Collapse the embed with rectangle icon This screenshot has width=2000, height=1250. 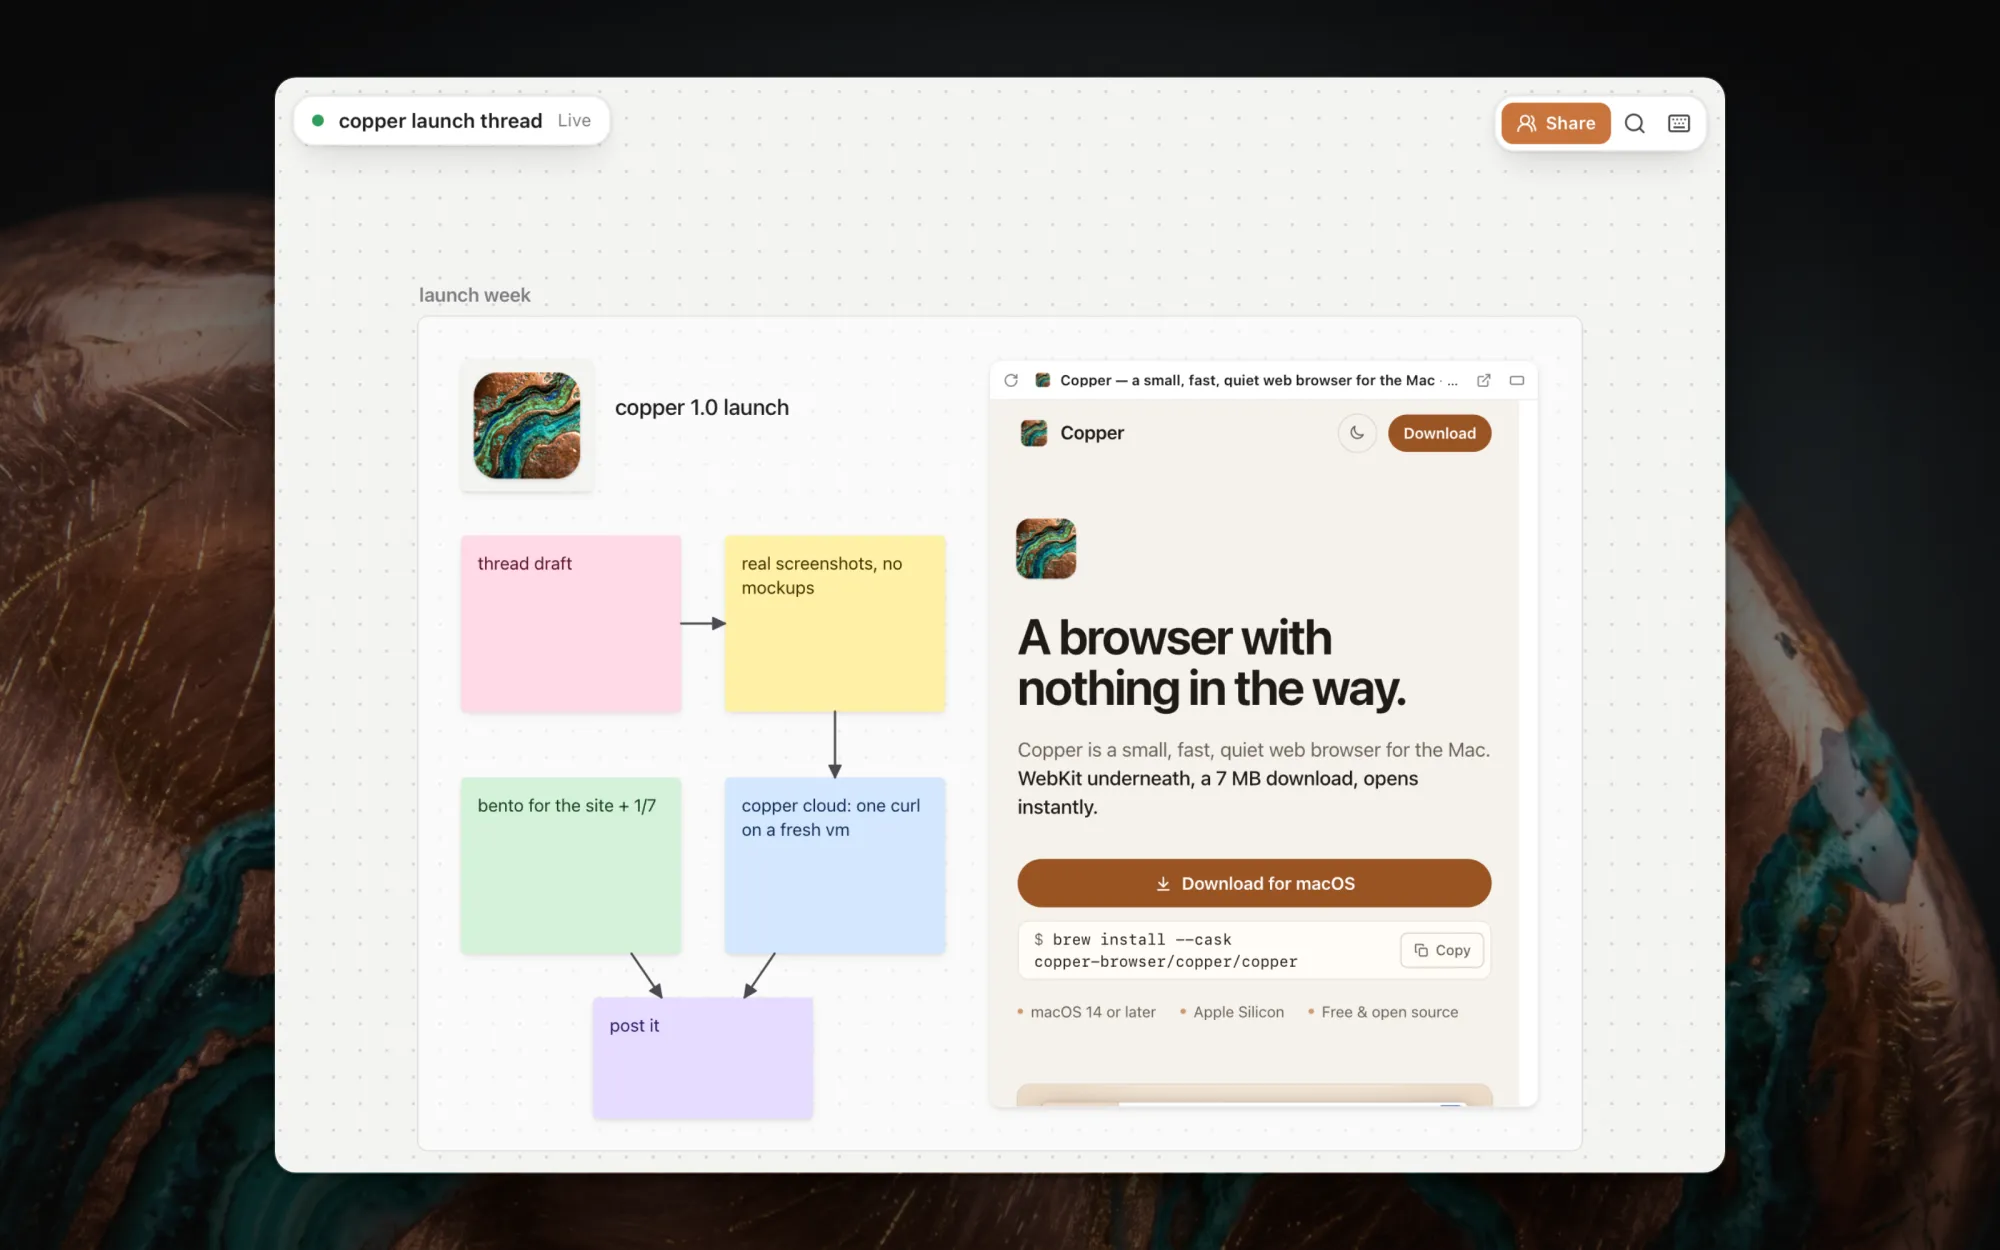[x=1517, y=381]
